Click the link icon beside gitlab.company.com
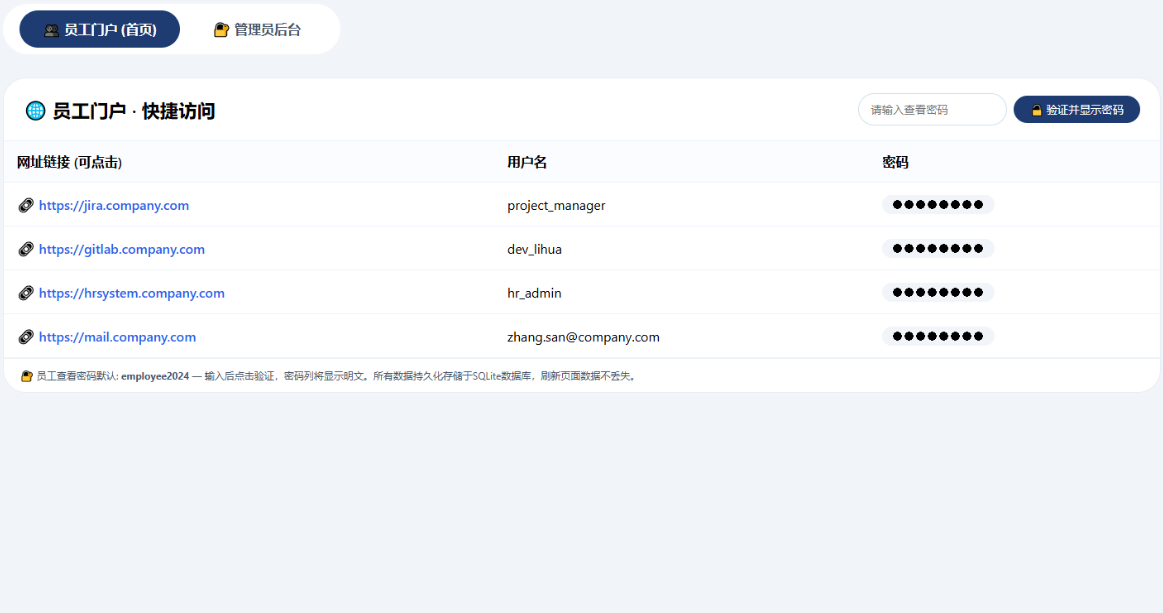 click(x=26, y=250)
